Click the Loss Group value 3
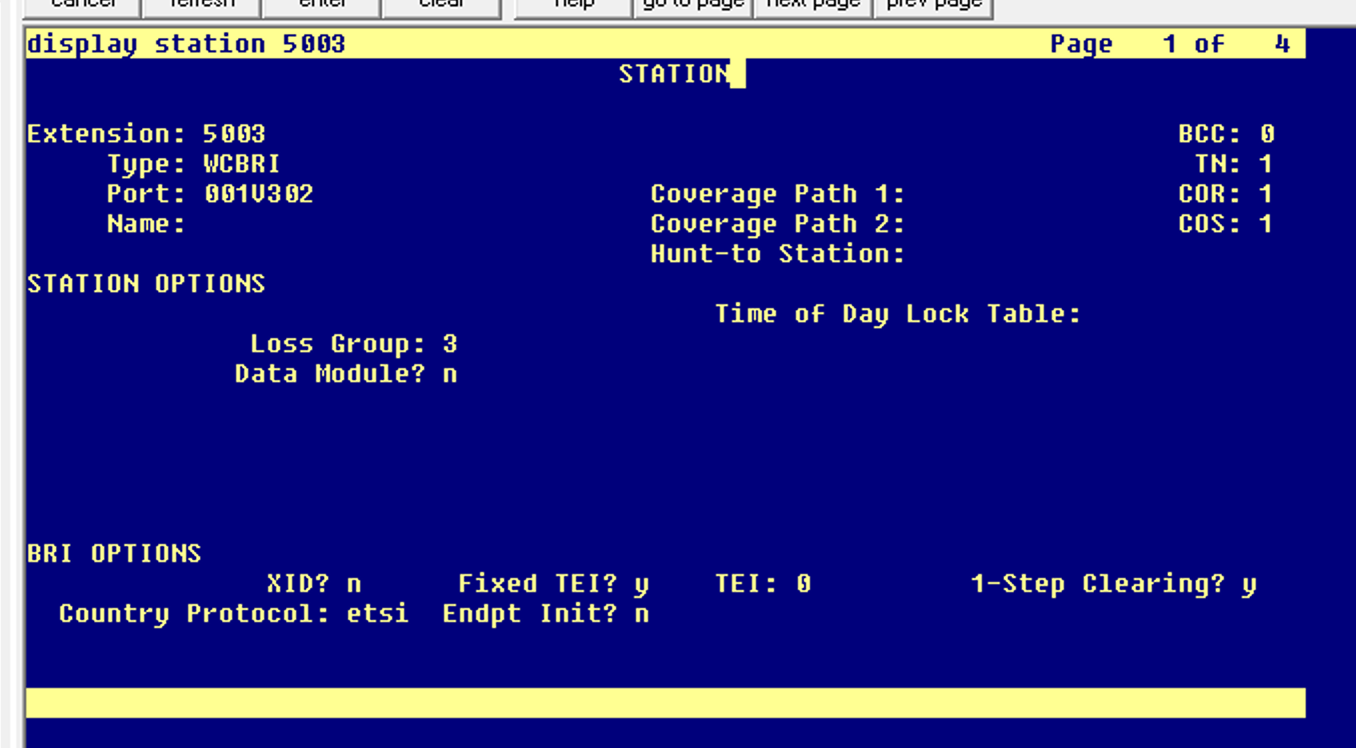 450,344
